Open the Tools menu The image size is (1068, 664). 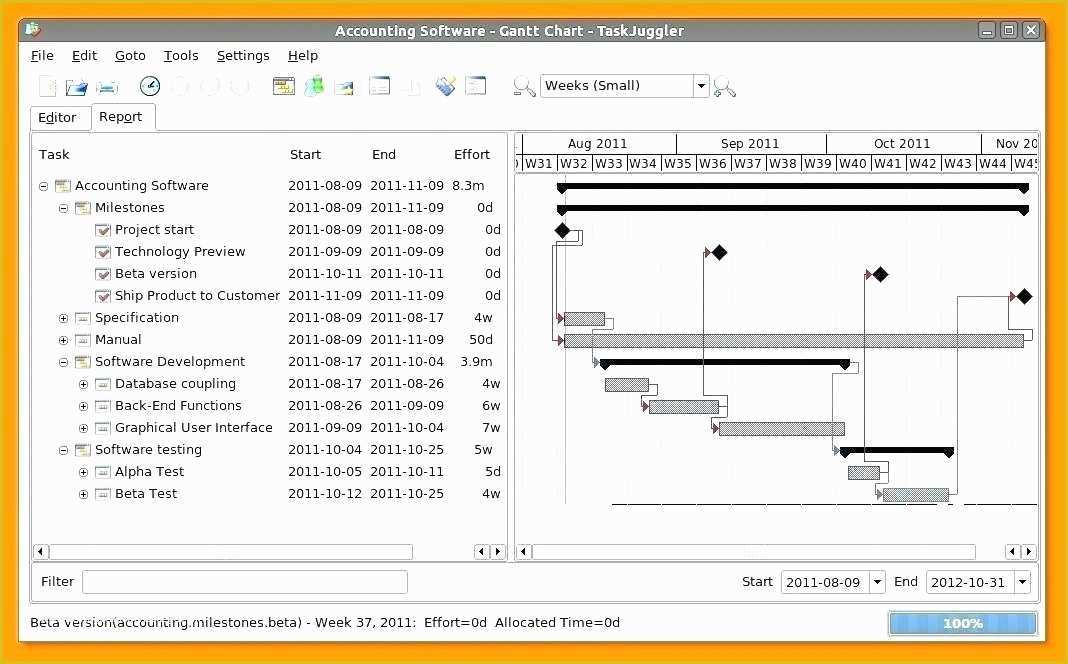tap(181, 56)
